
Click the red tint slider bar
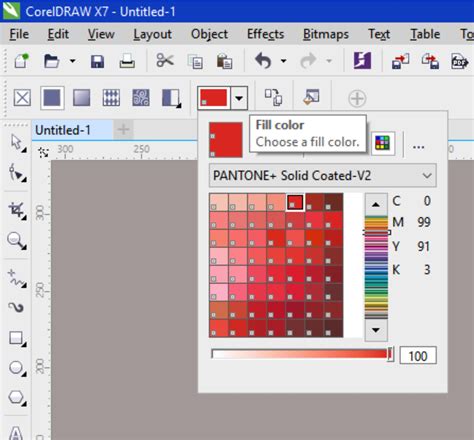click(303, 354)
